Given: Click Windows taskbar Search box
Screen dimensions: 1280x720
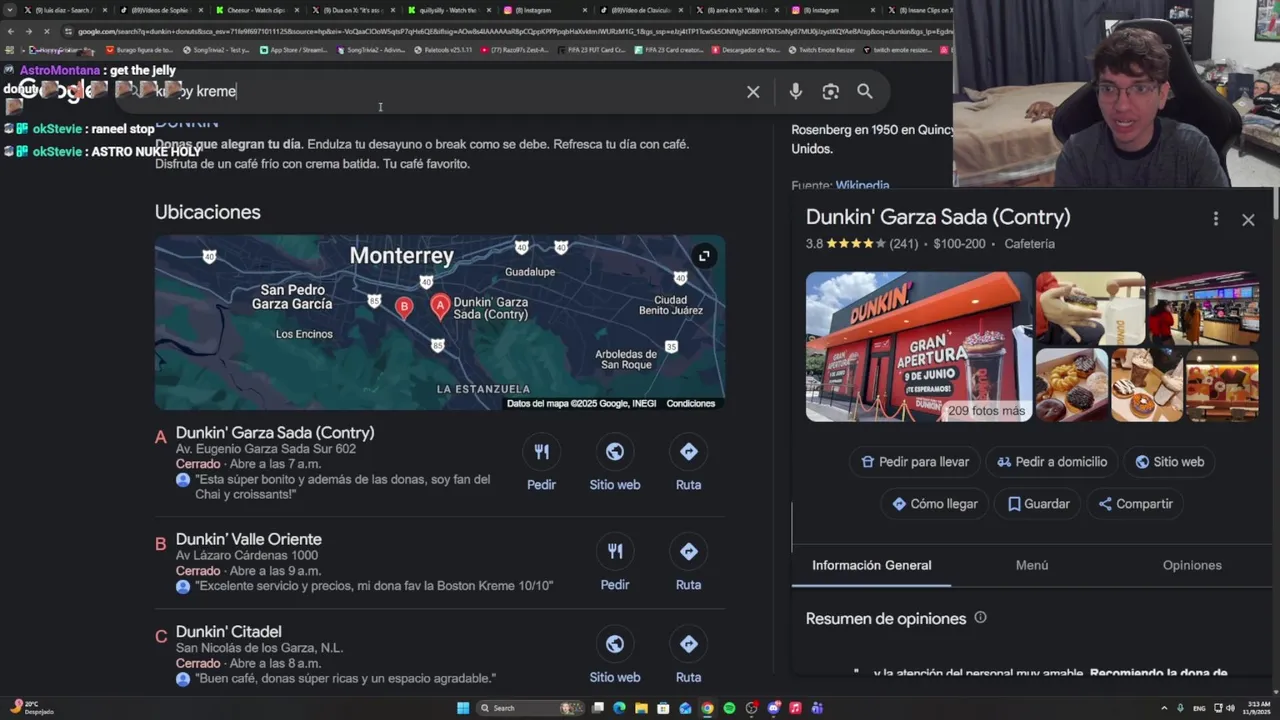Looking at the screenshot, I should (531, 708).
